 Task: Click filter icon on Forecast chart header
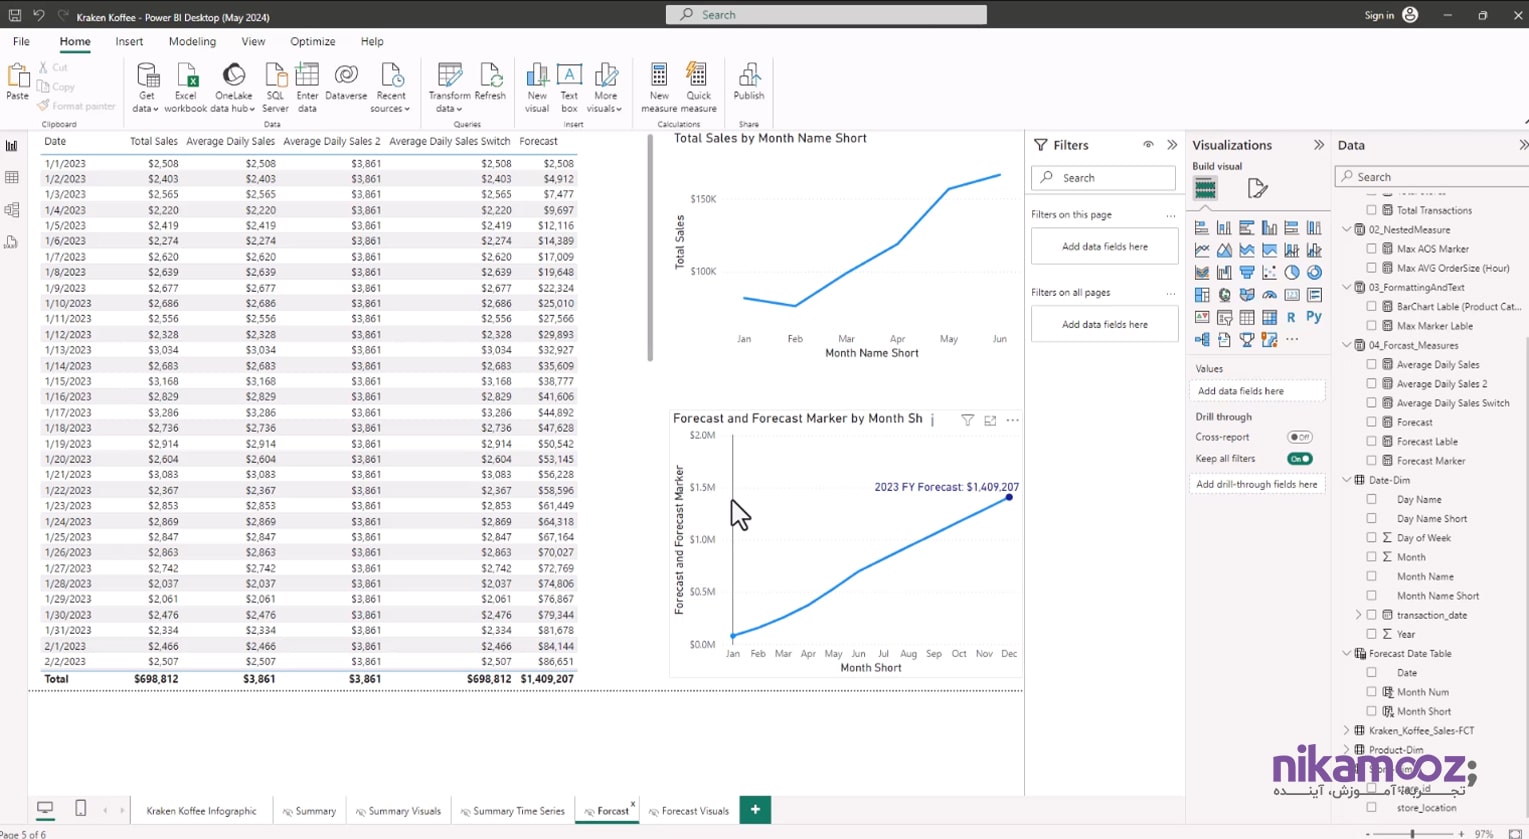pyautogui.click(x=967, y=421)
